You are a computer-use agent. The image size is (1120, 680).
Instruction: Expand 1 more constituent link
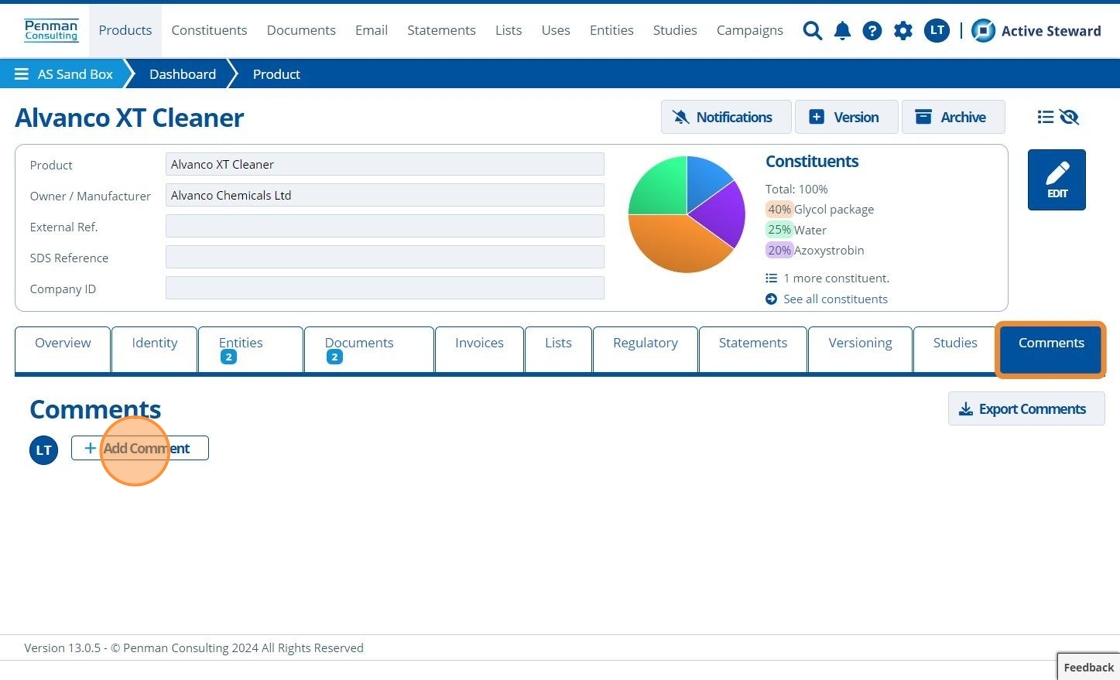pos(828,279)
